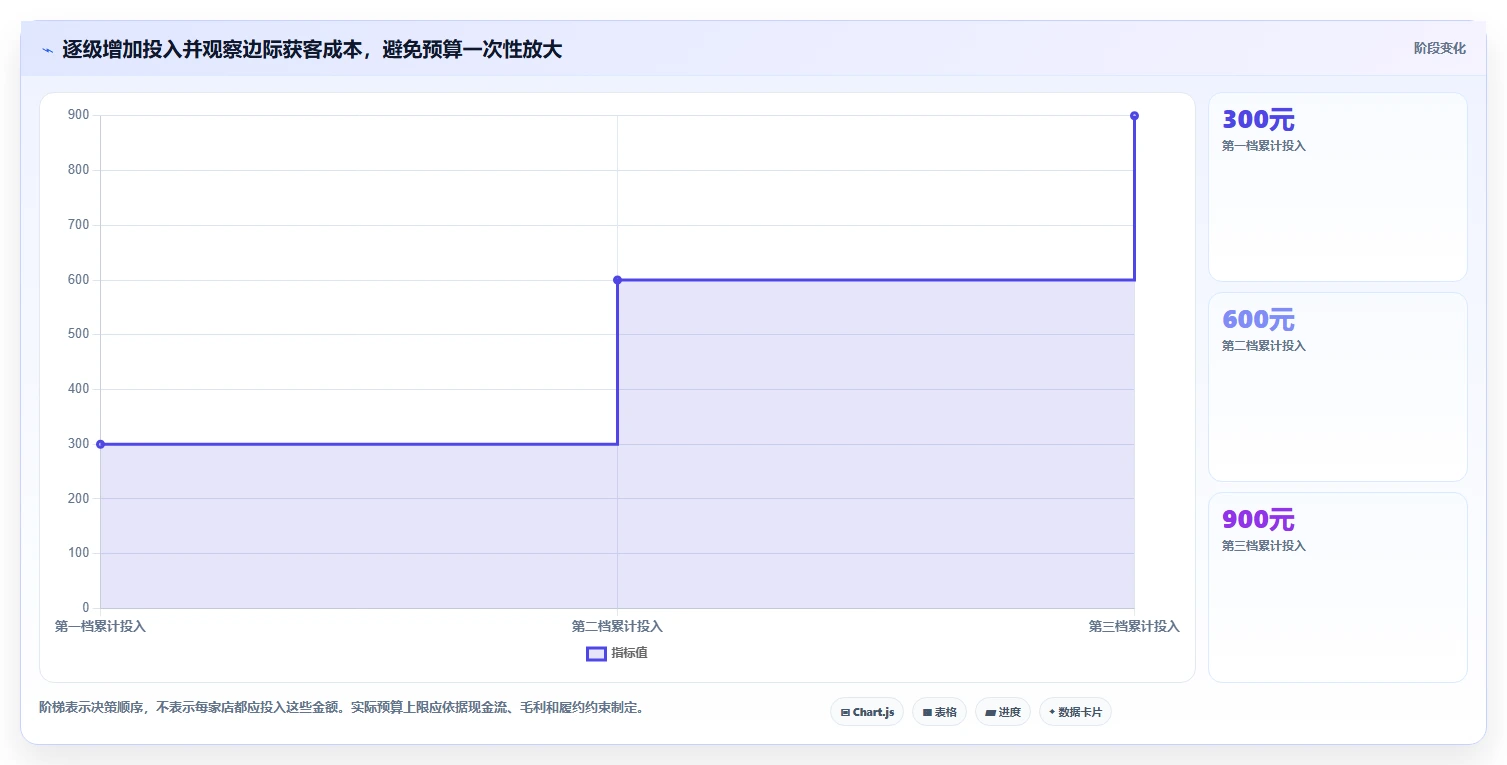Click the lightning icon beside the title
This screenshot has height=765, width=1507.
click(x=47, y=50)
